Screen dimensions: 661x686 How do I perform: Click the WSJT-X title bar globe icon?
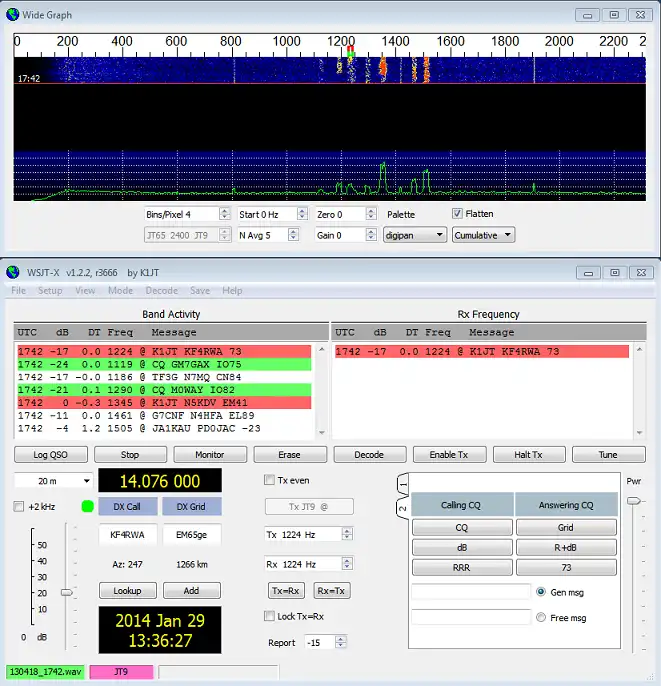pos(11,271)
